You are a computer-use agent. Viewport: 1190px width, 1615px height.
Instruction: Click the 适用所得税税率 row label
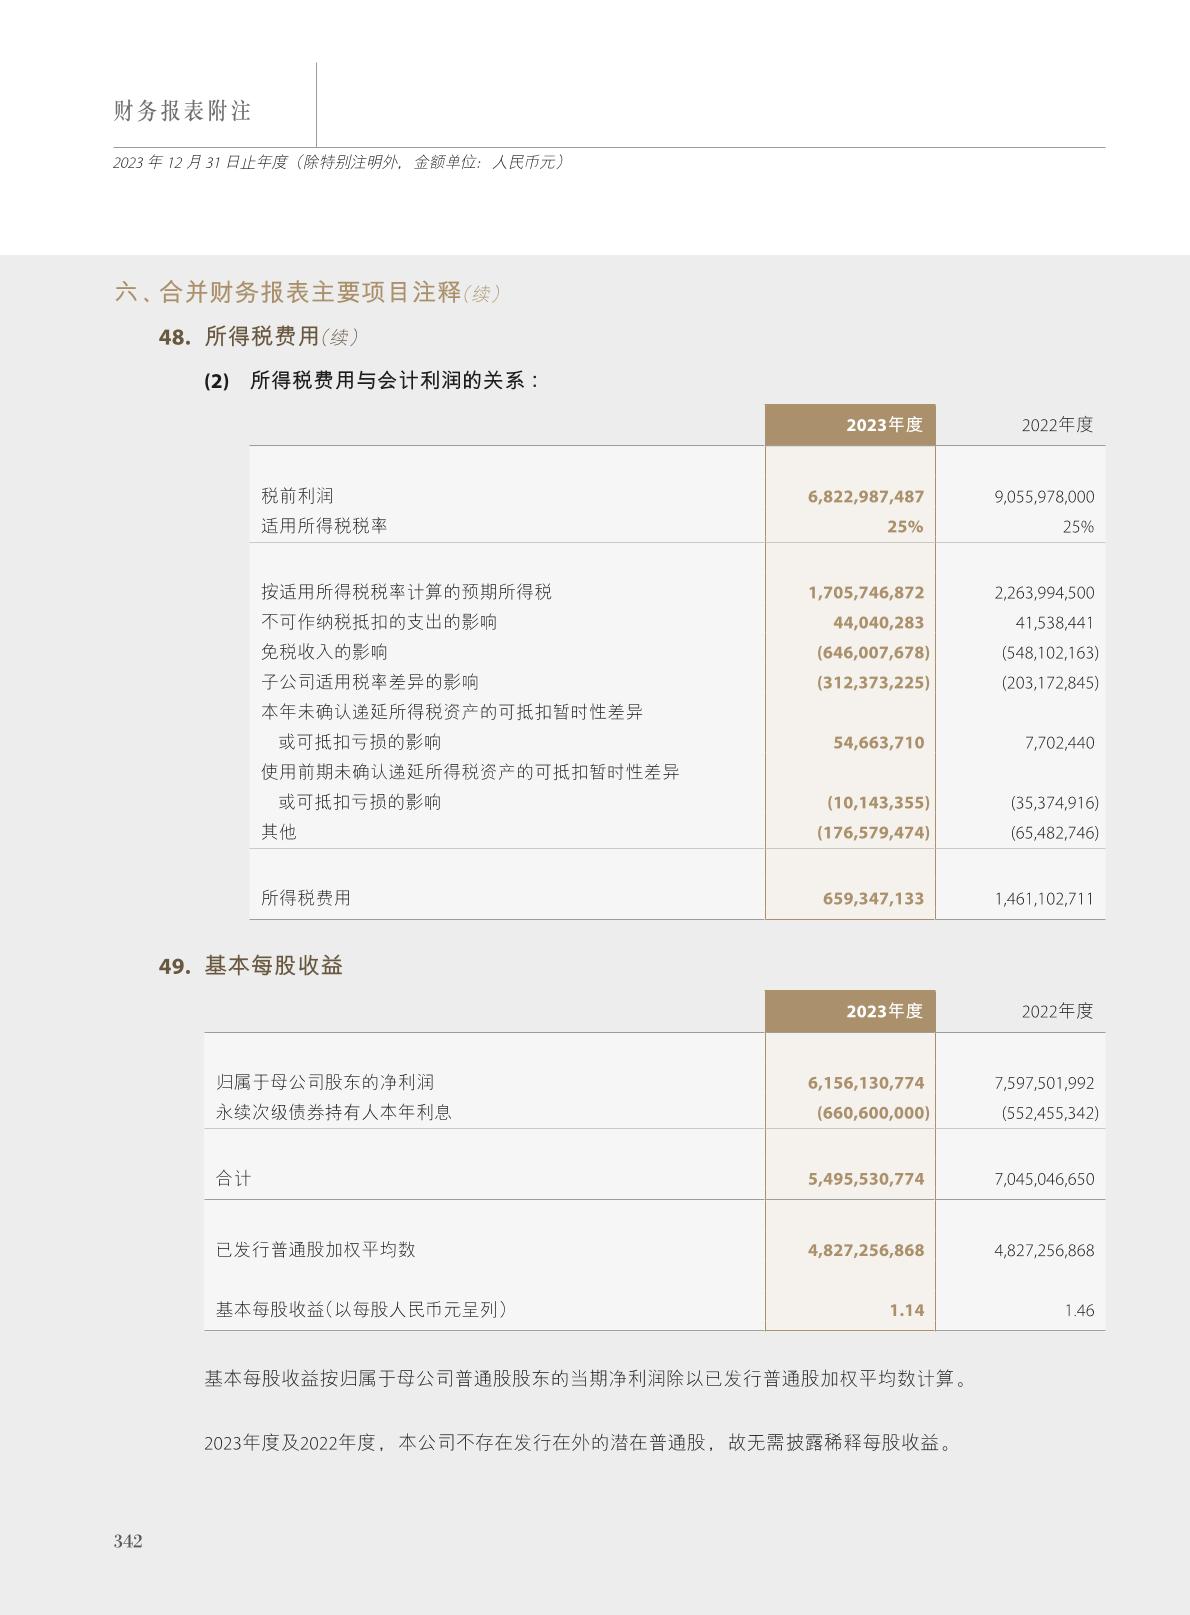(324, 526)
